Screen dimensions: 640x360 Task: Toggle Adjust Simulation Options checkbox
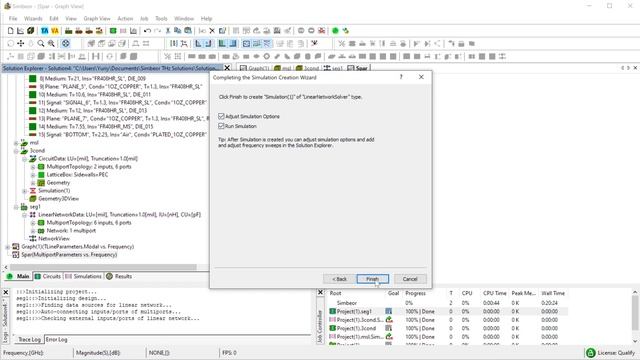pyautogui.click(x=221, y=116)
